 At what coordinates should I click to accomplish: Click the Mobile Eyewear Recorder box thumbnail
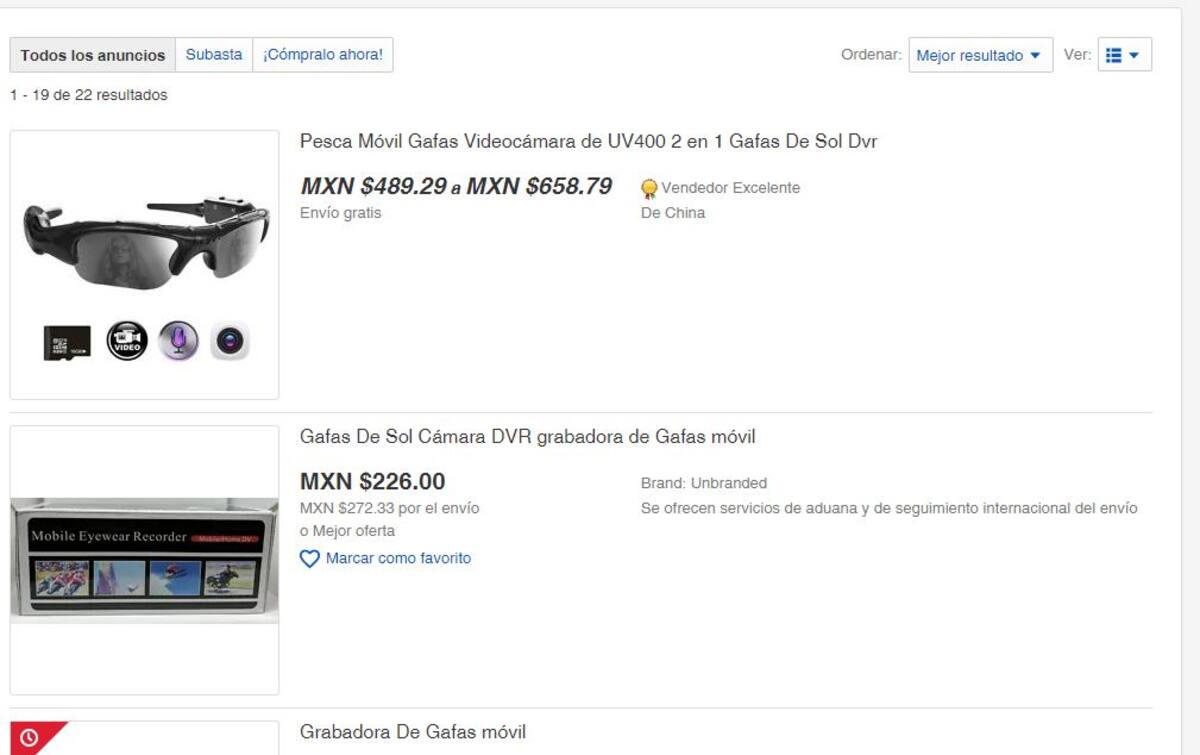145,560
